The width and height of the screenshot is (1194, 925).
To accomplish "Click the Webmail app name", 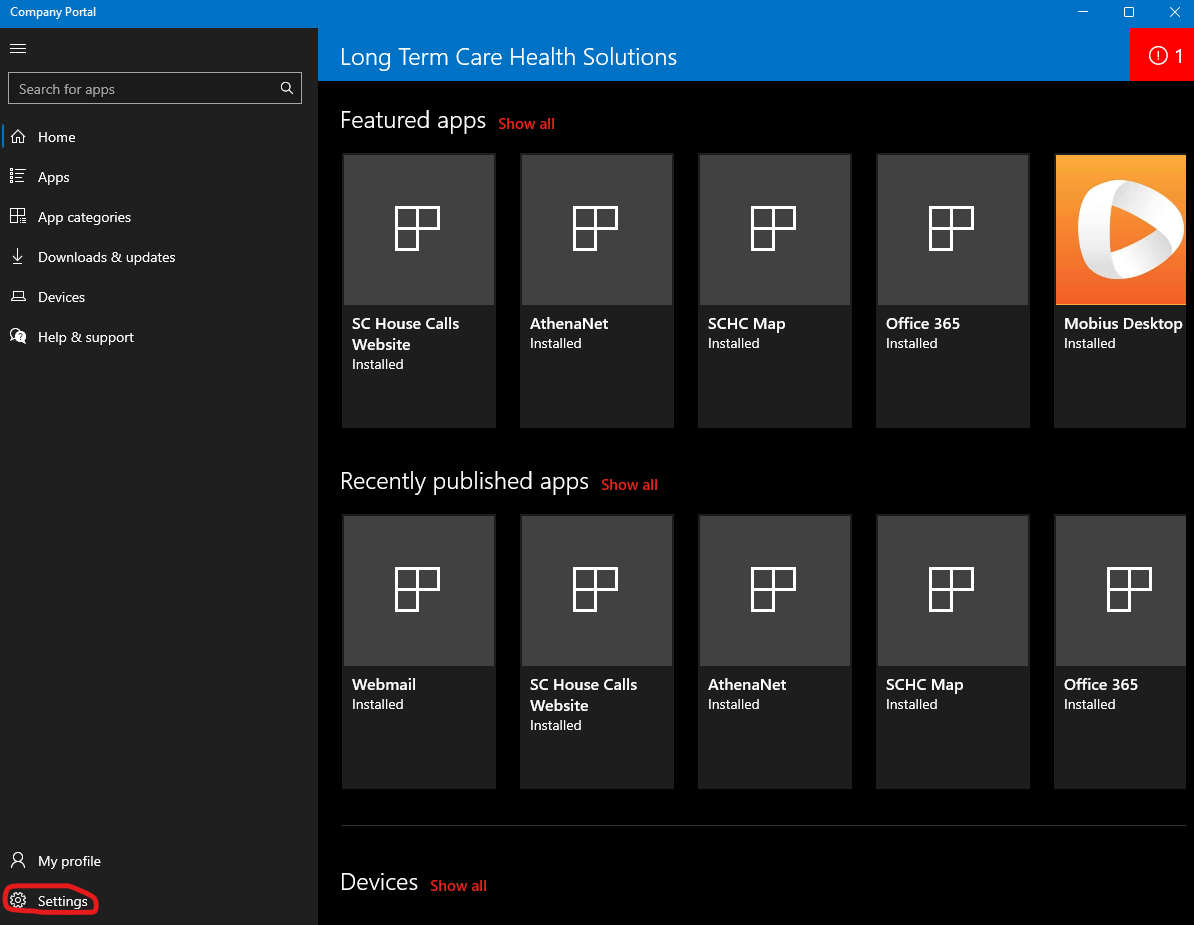I will coord(384,684).
